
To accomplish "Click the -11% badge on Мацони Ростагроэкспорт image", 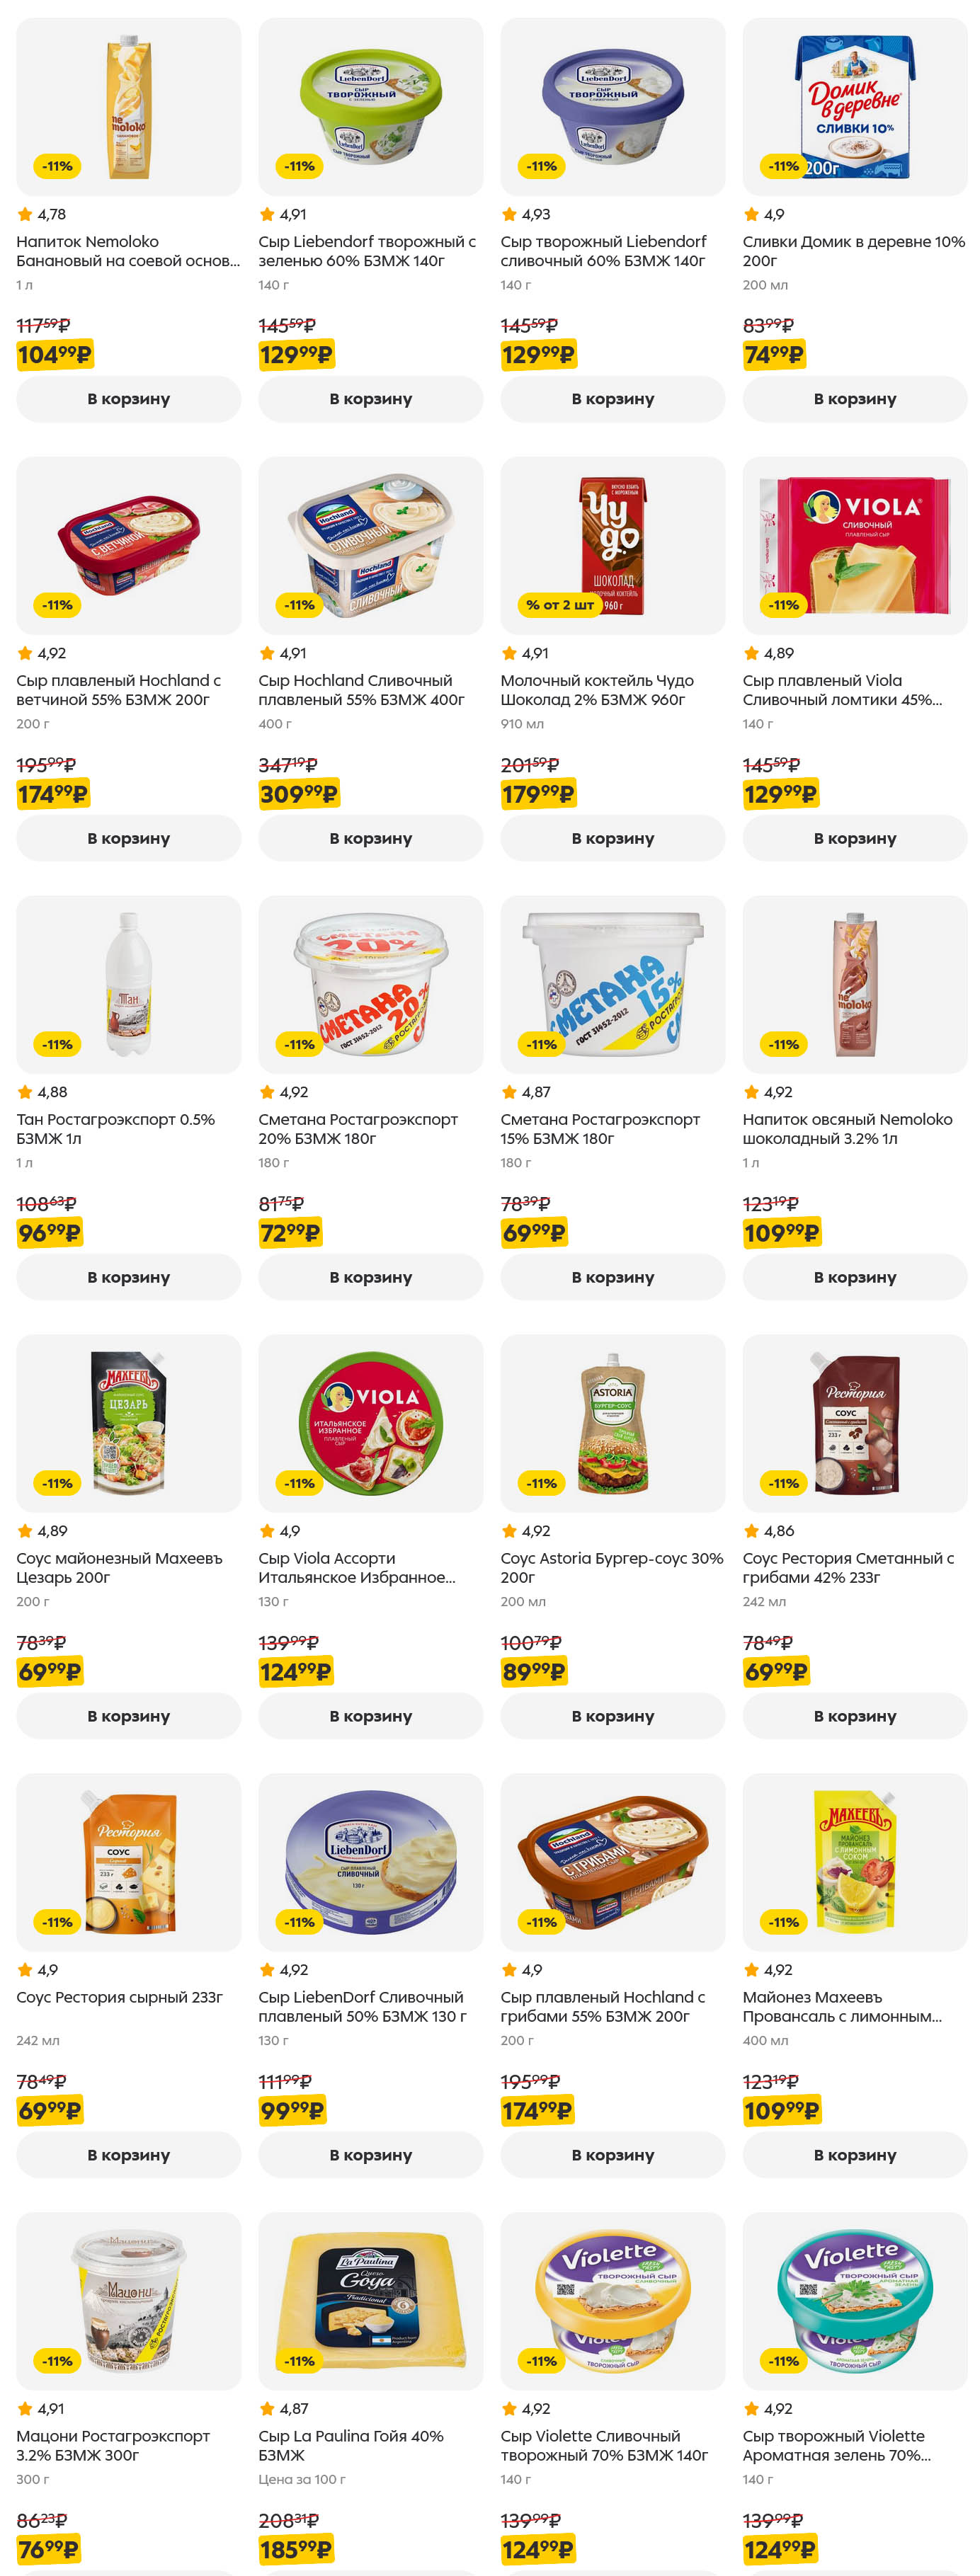I will (57, 2361).
